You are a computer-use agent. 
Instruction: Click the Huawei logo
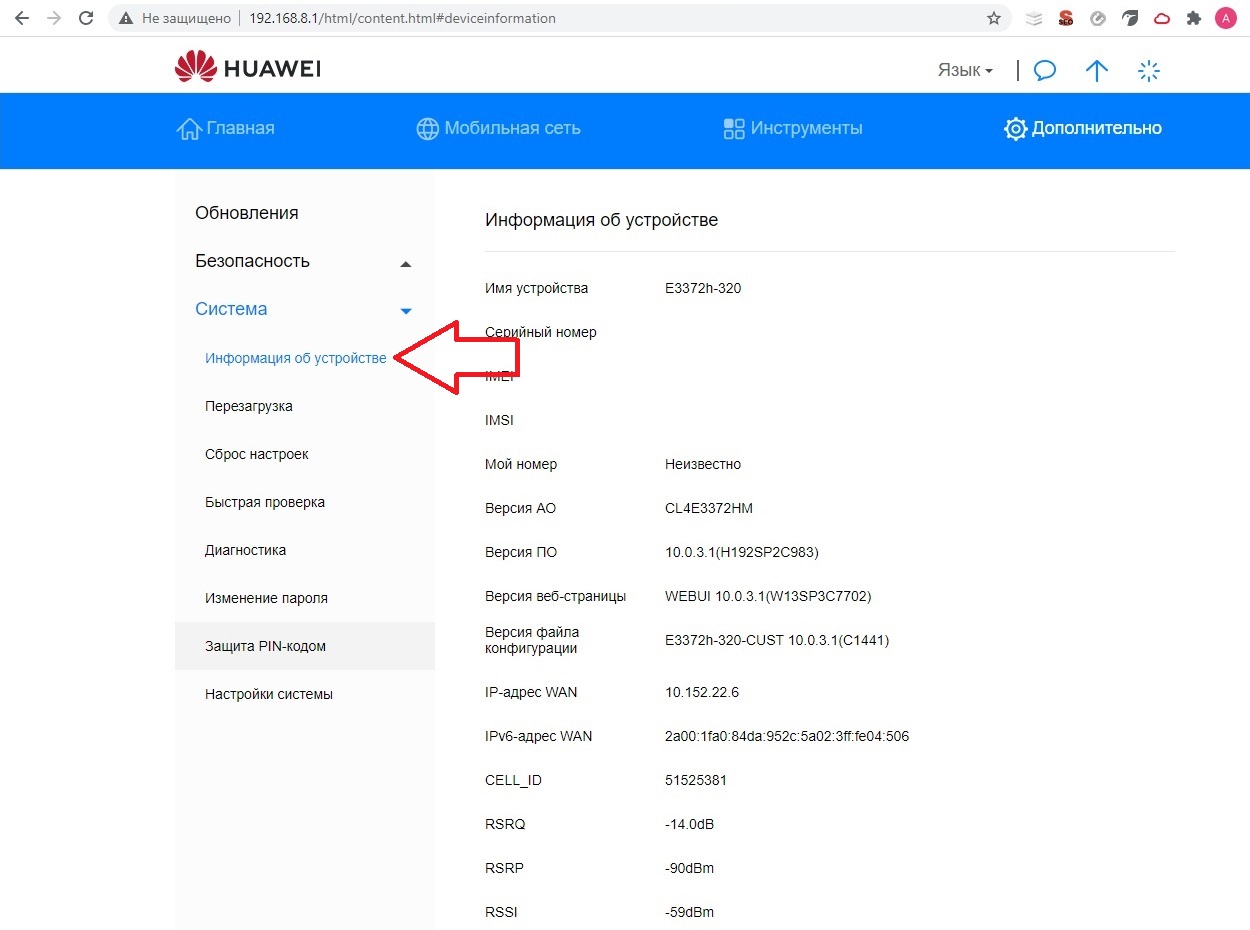click(x=248, y=69)
